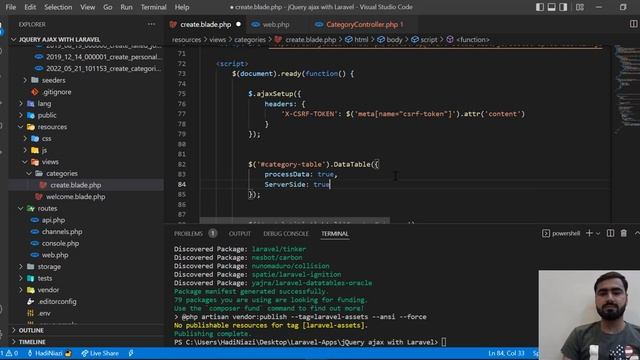
Task: Collapse the views folder
Action: tap(50, 162)
